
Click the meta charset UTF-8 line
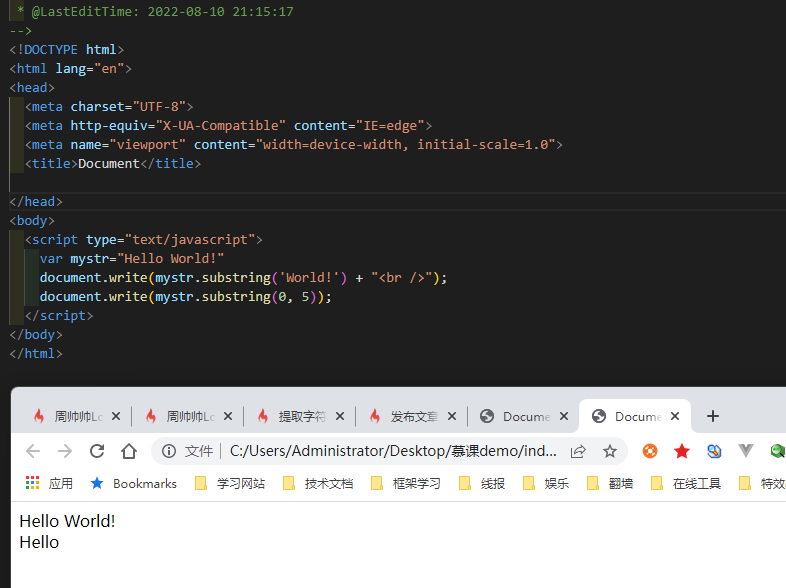coord(109,106)
